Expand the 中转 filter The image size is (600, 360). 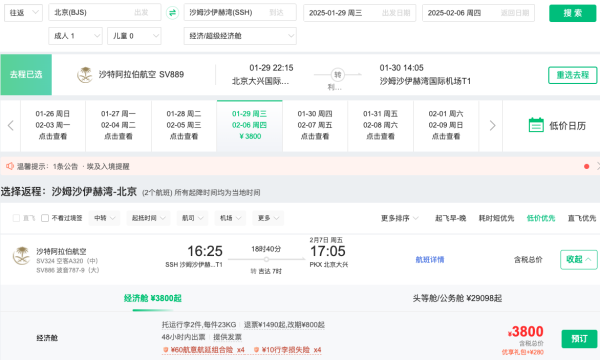[104, 218]
